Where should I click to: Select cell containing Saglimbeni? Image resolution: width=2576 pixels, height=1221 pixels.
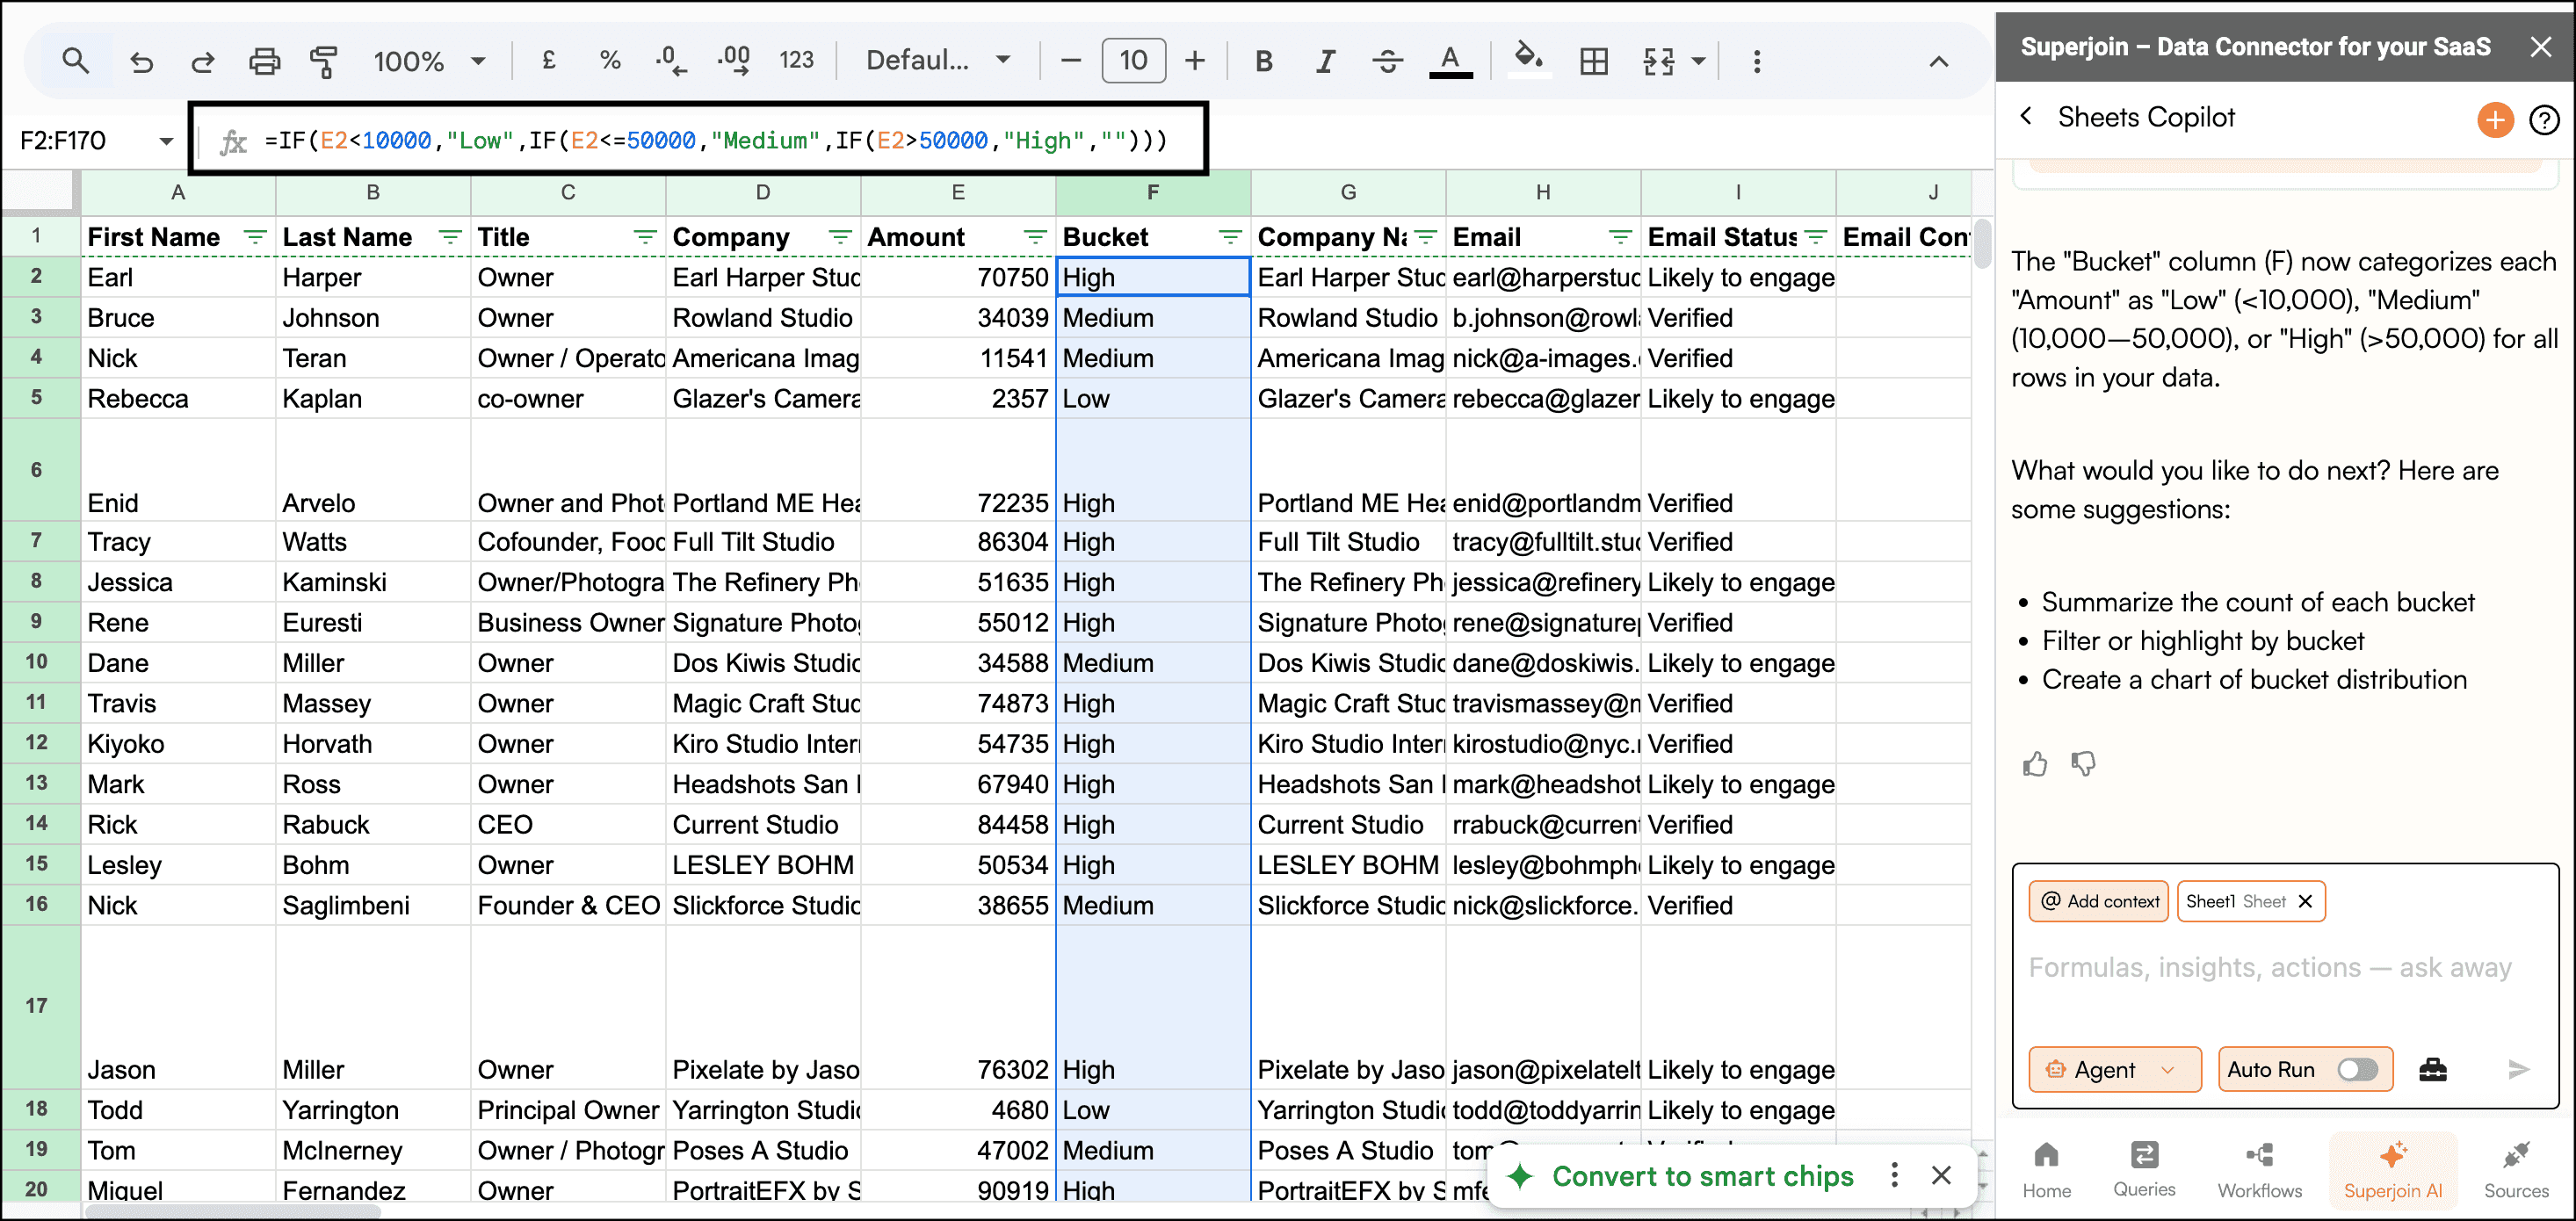click(372, 905)
